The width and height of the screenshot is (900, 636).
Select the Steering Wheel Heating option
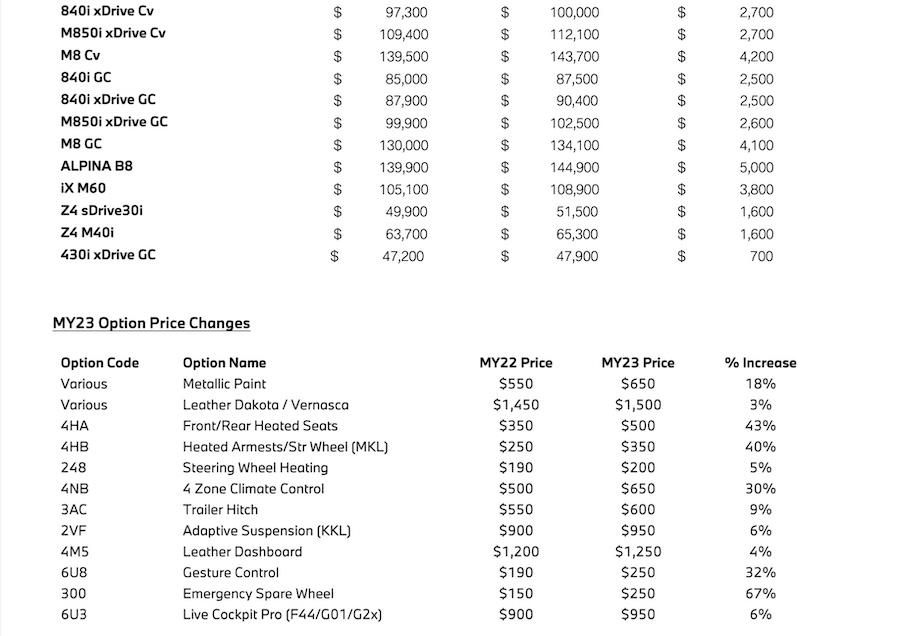[255, 468]
